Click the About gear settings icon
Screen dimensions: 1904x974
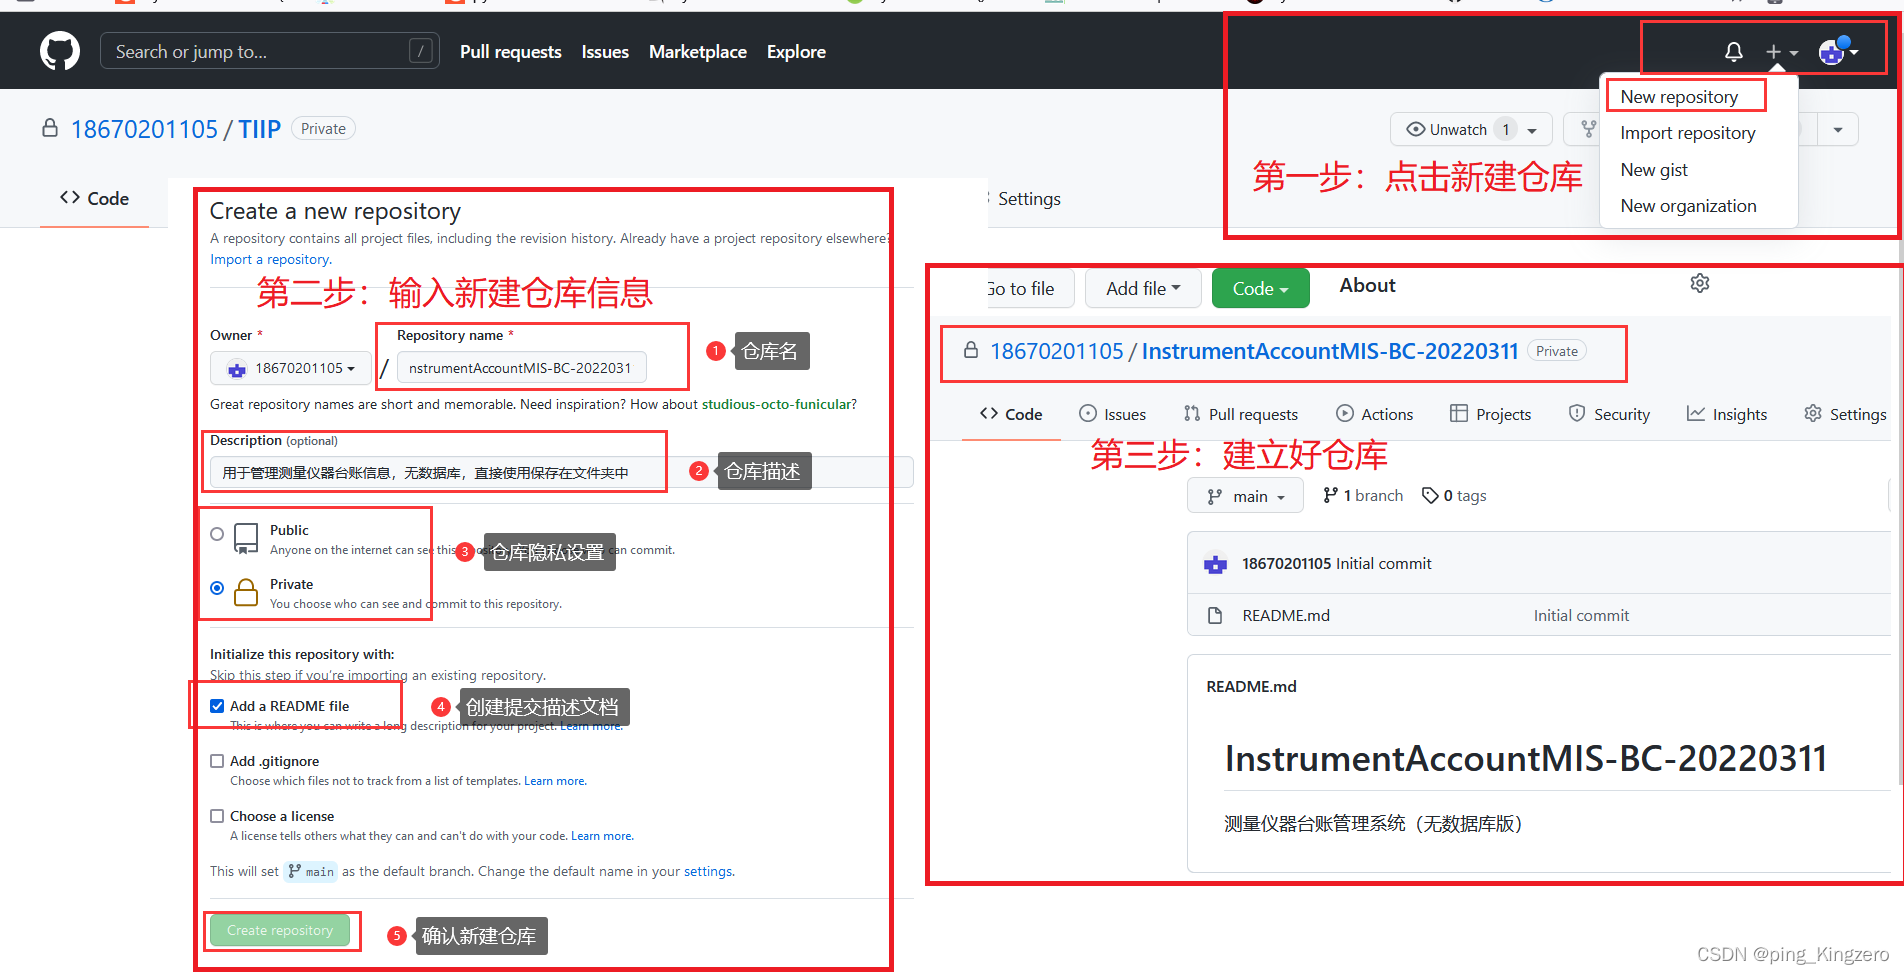pos(1699,283)
